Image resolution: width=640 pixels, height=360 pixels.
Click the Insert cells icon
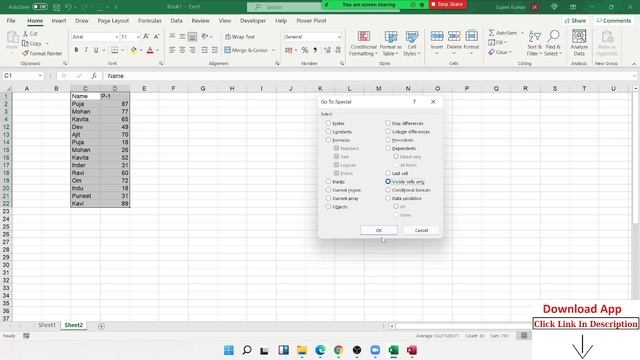437,37
